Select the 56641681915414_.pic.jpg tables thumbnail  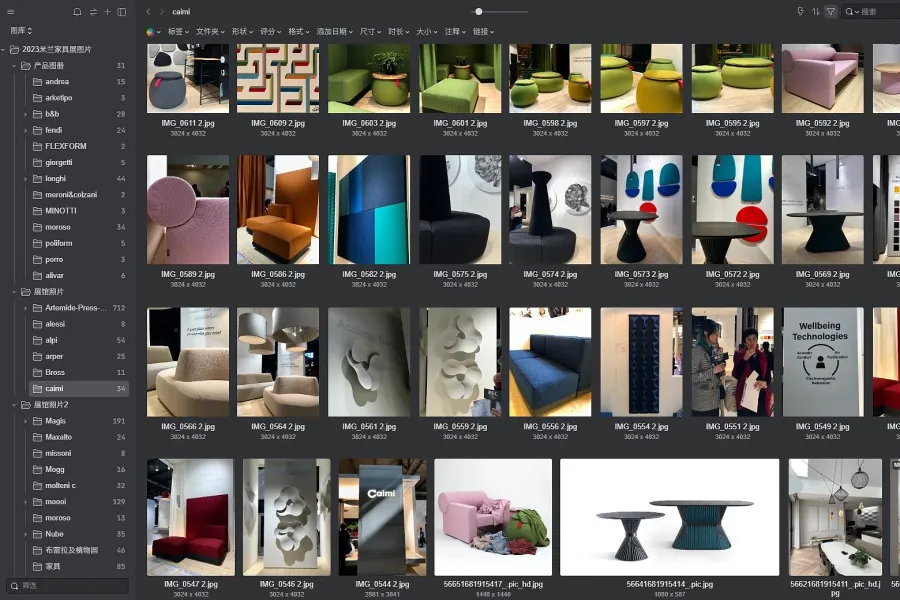[670, 517]
